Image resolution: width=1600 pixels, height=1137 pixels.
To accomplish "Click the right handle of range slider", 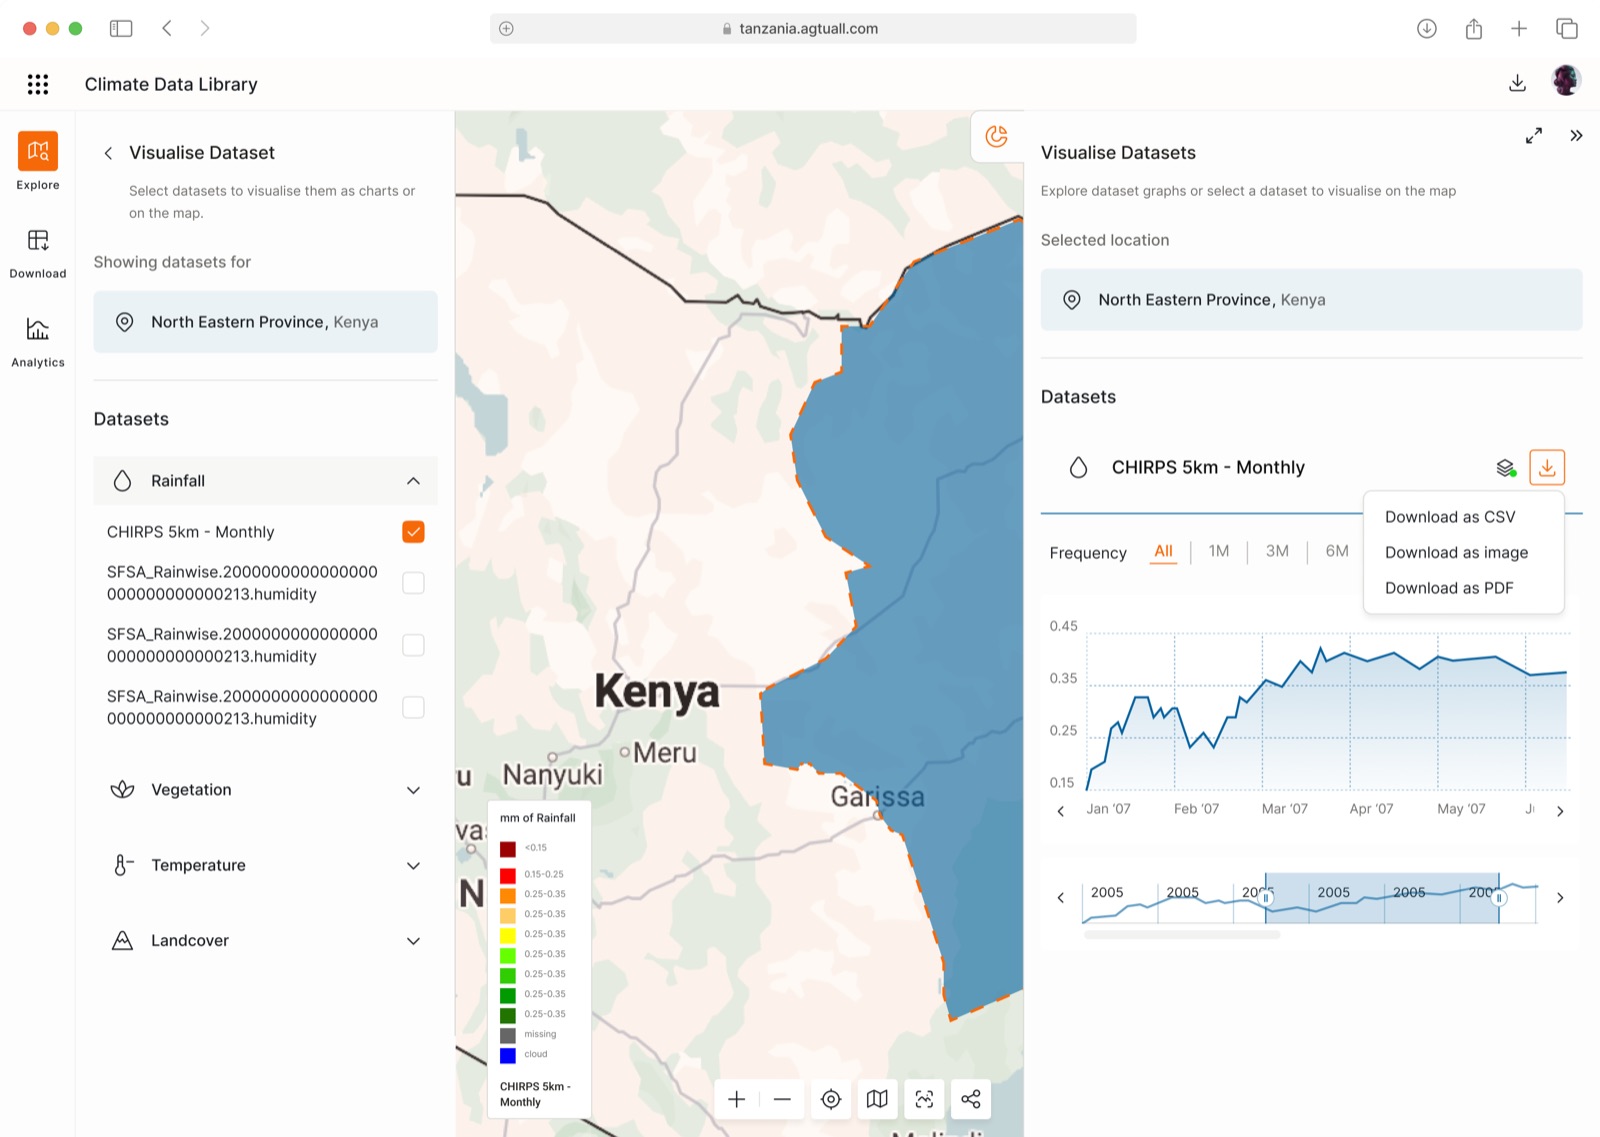I will coord(1499,898).
